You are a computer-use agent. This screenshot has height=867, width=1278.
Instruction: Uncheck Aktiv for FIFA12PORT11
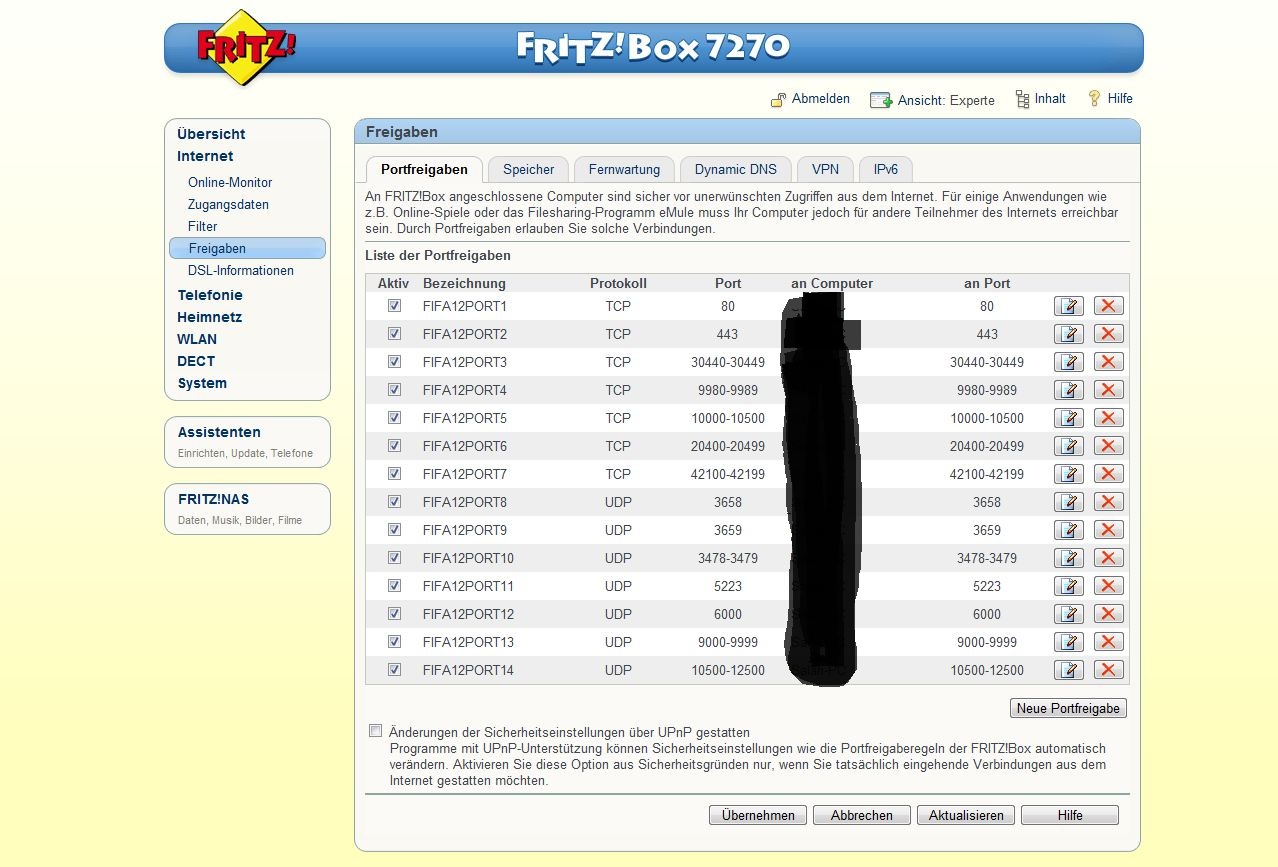pyautogui.click(x=394, y=586)
